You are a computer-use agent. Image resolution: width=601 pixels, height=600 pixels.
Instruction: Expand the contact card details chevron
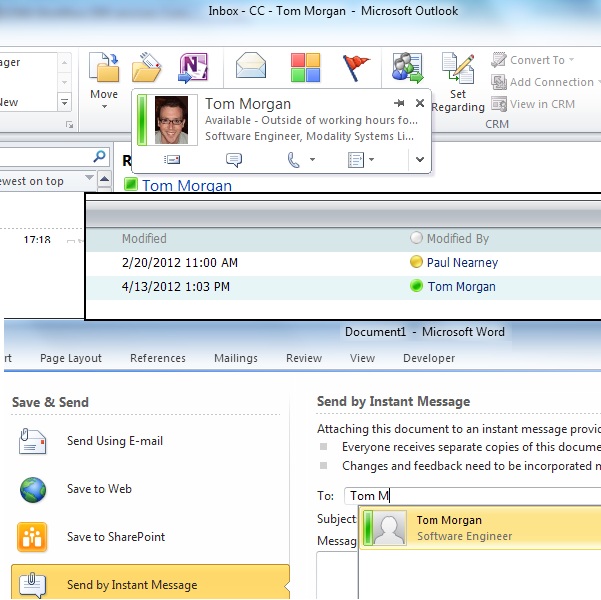point(420,159)
